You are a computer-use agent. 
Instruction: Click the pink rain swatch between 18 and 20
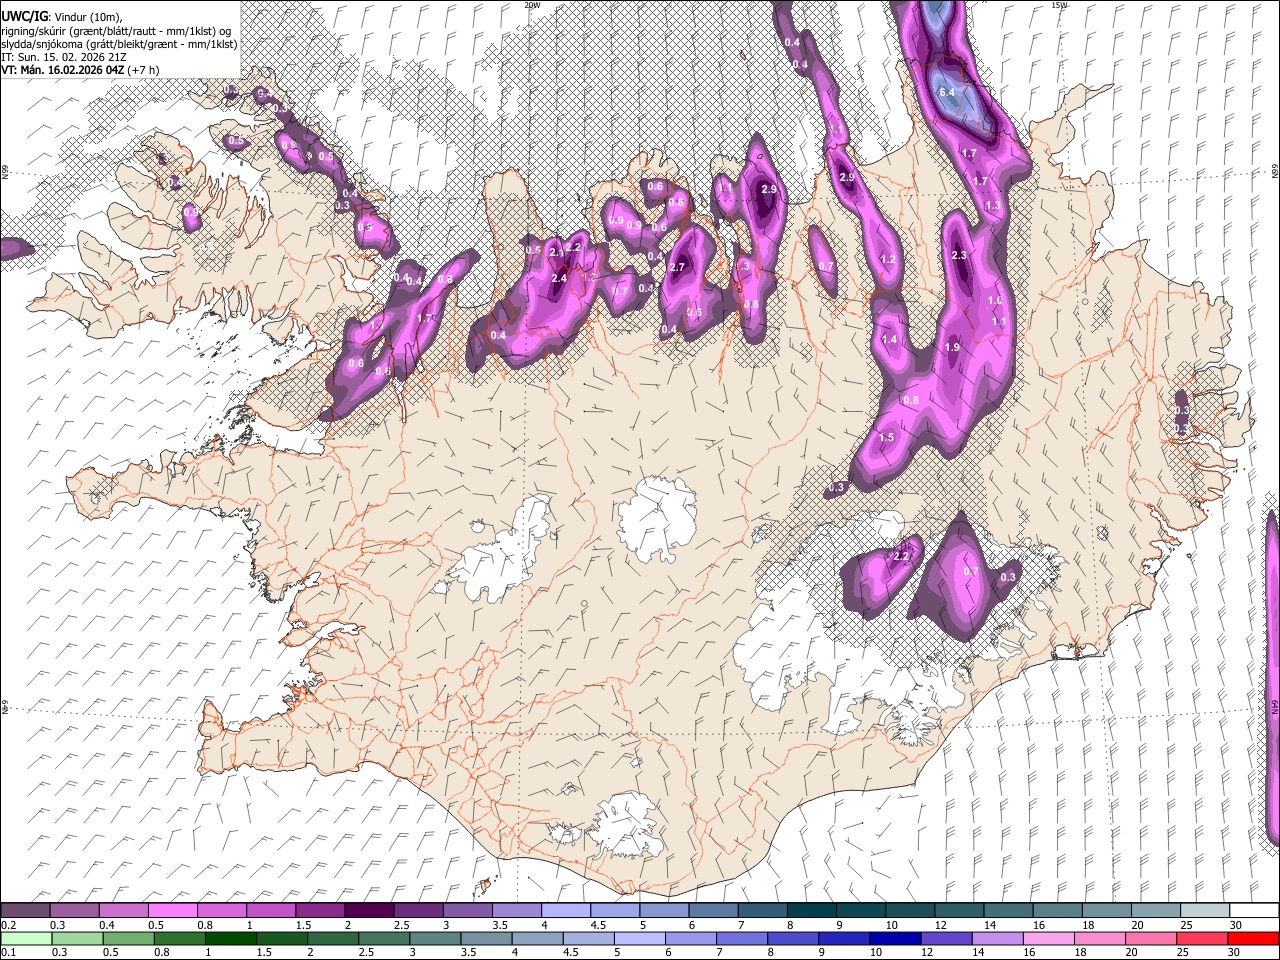1099,939
